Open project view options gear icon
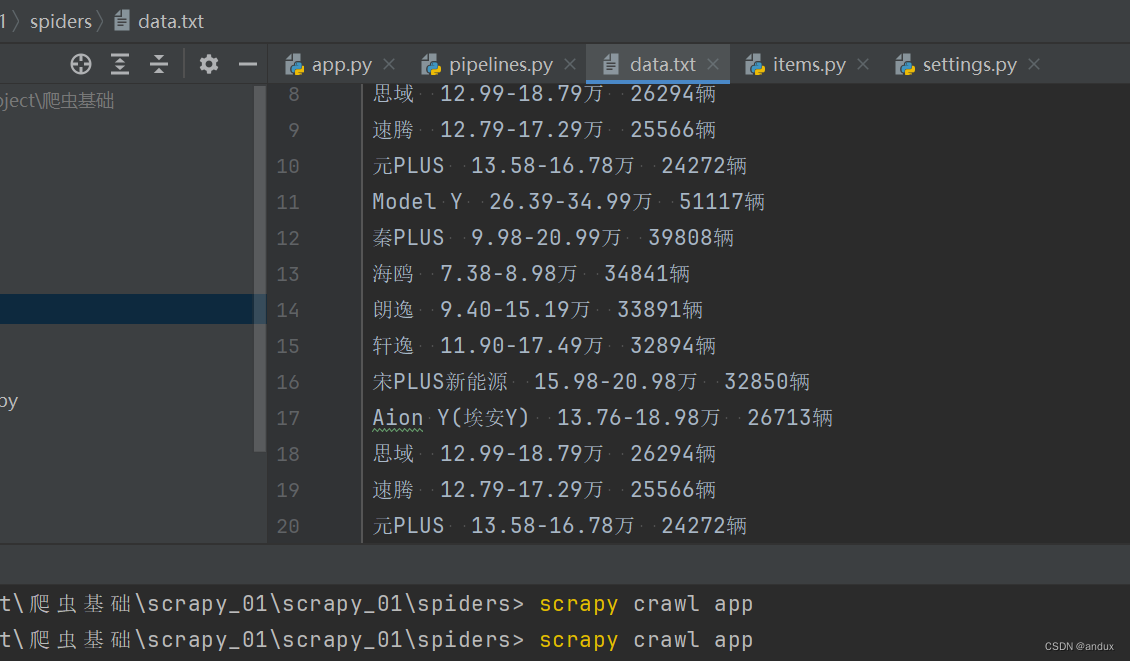Viewport: 1130px width, 661px height. point(209,64)
